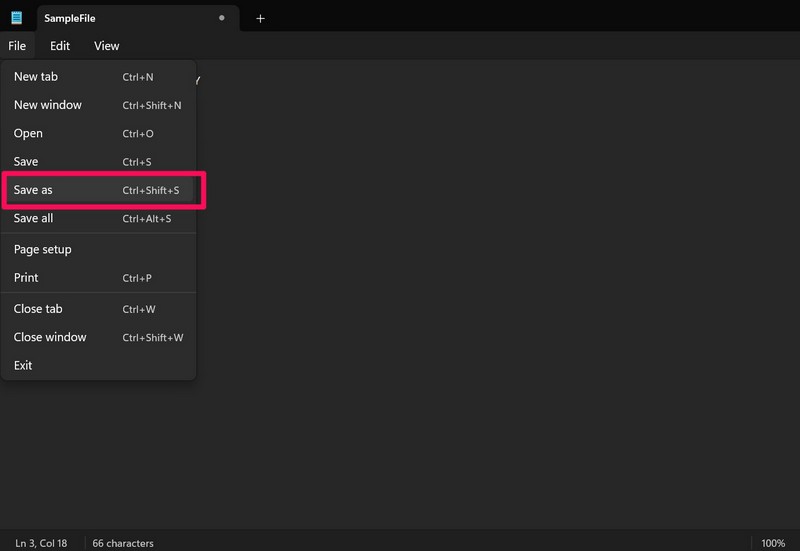This screenshot has height=551, width=800.
Task: Click the Notepad app icon in title bar
Action: point(17,18)
